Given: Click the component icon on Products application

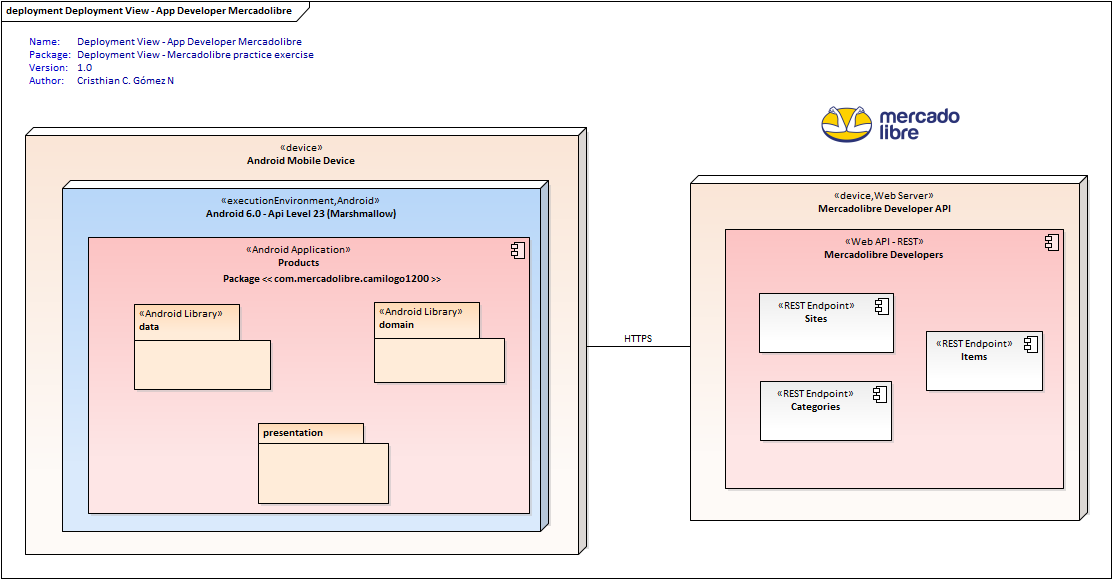Looking at the screenshot, I should (x=518, y=250).
